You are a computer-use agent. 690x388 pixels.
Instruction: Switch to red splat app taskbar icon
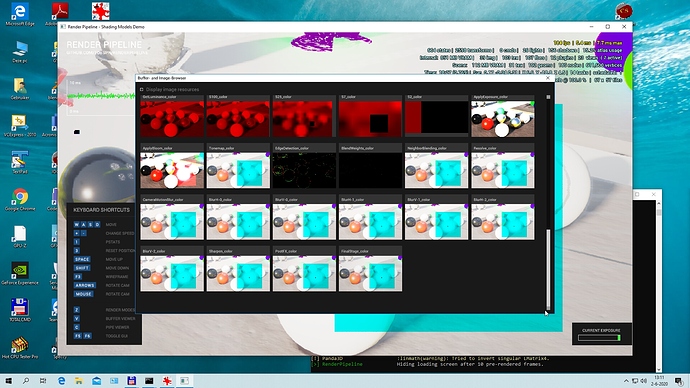[x=167, y=381]
